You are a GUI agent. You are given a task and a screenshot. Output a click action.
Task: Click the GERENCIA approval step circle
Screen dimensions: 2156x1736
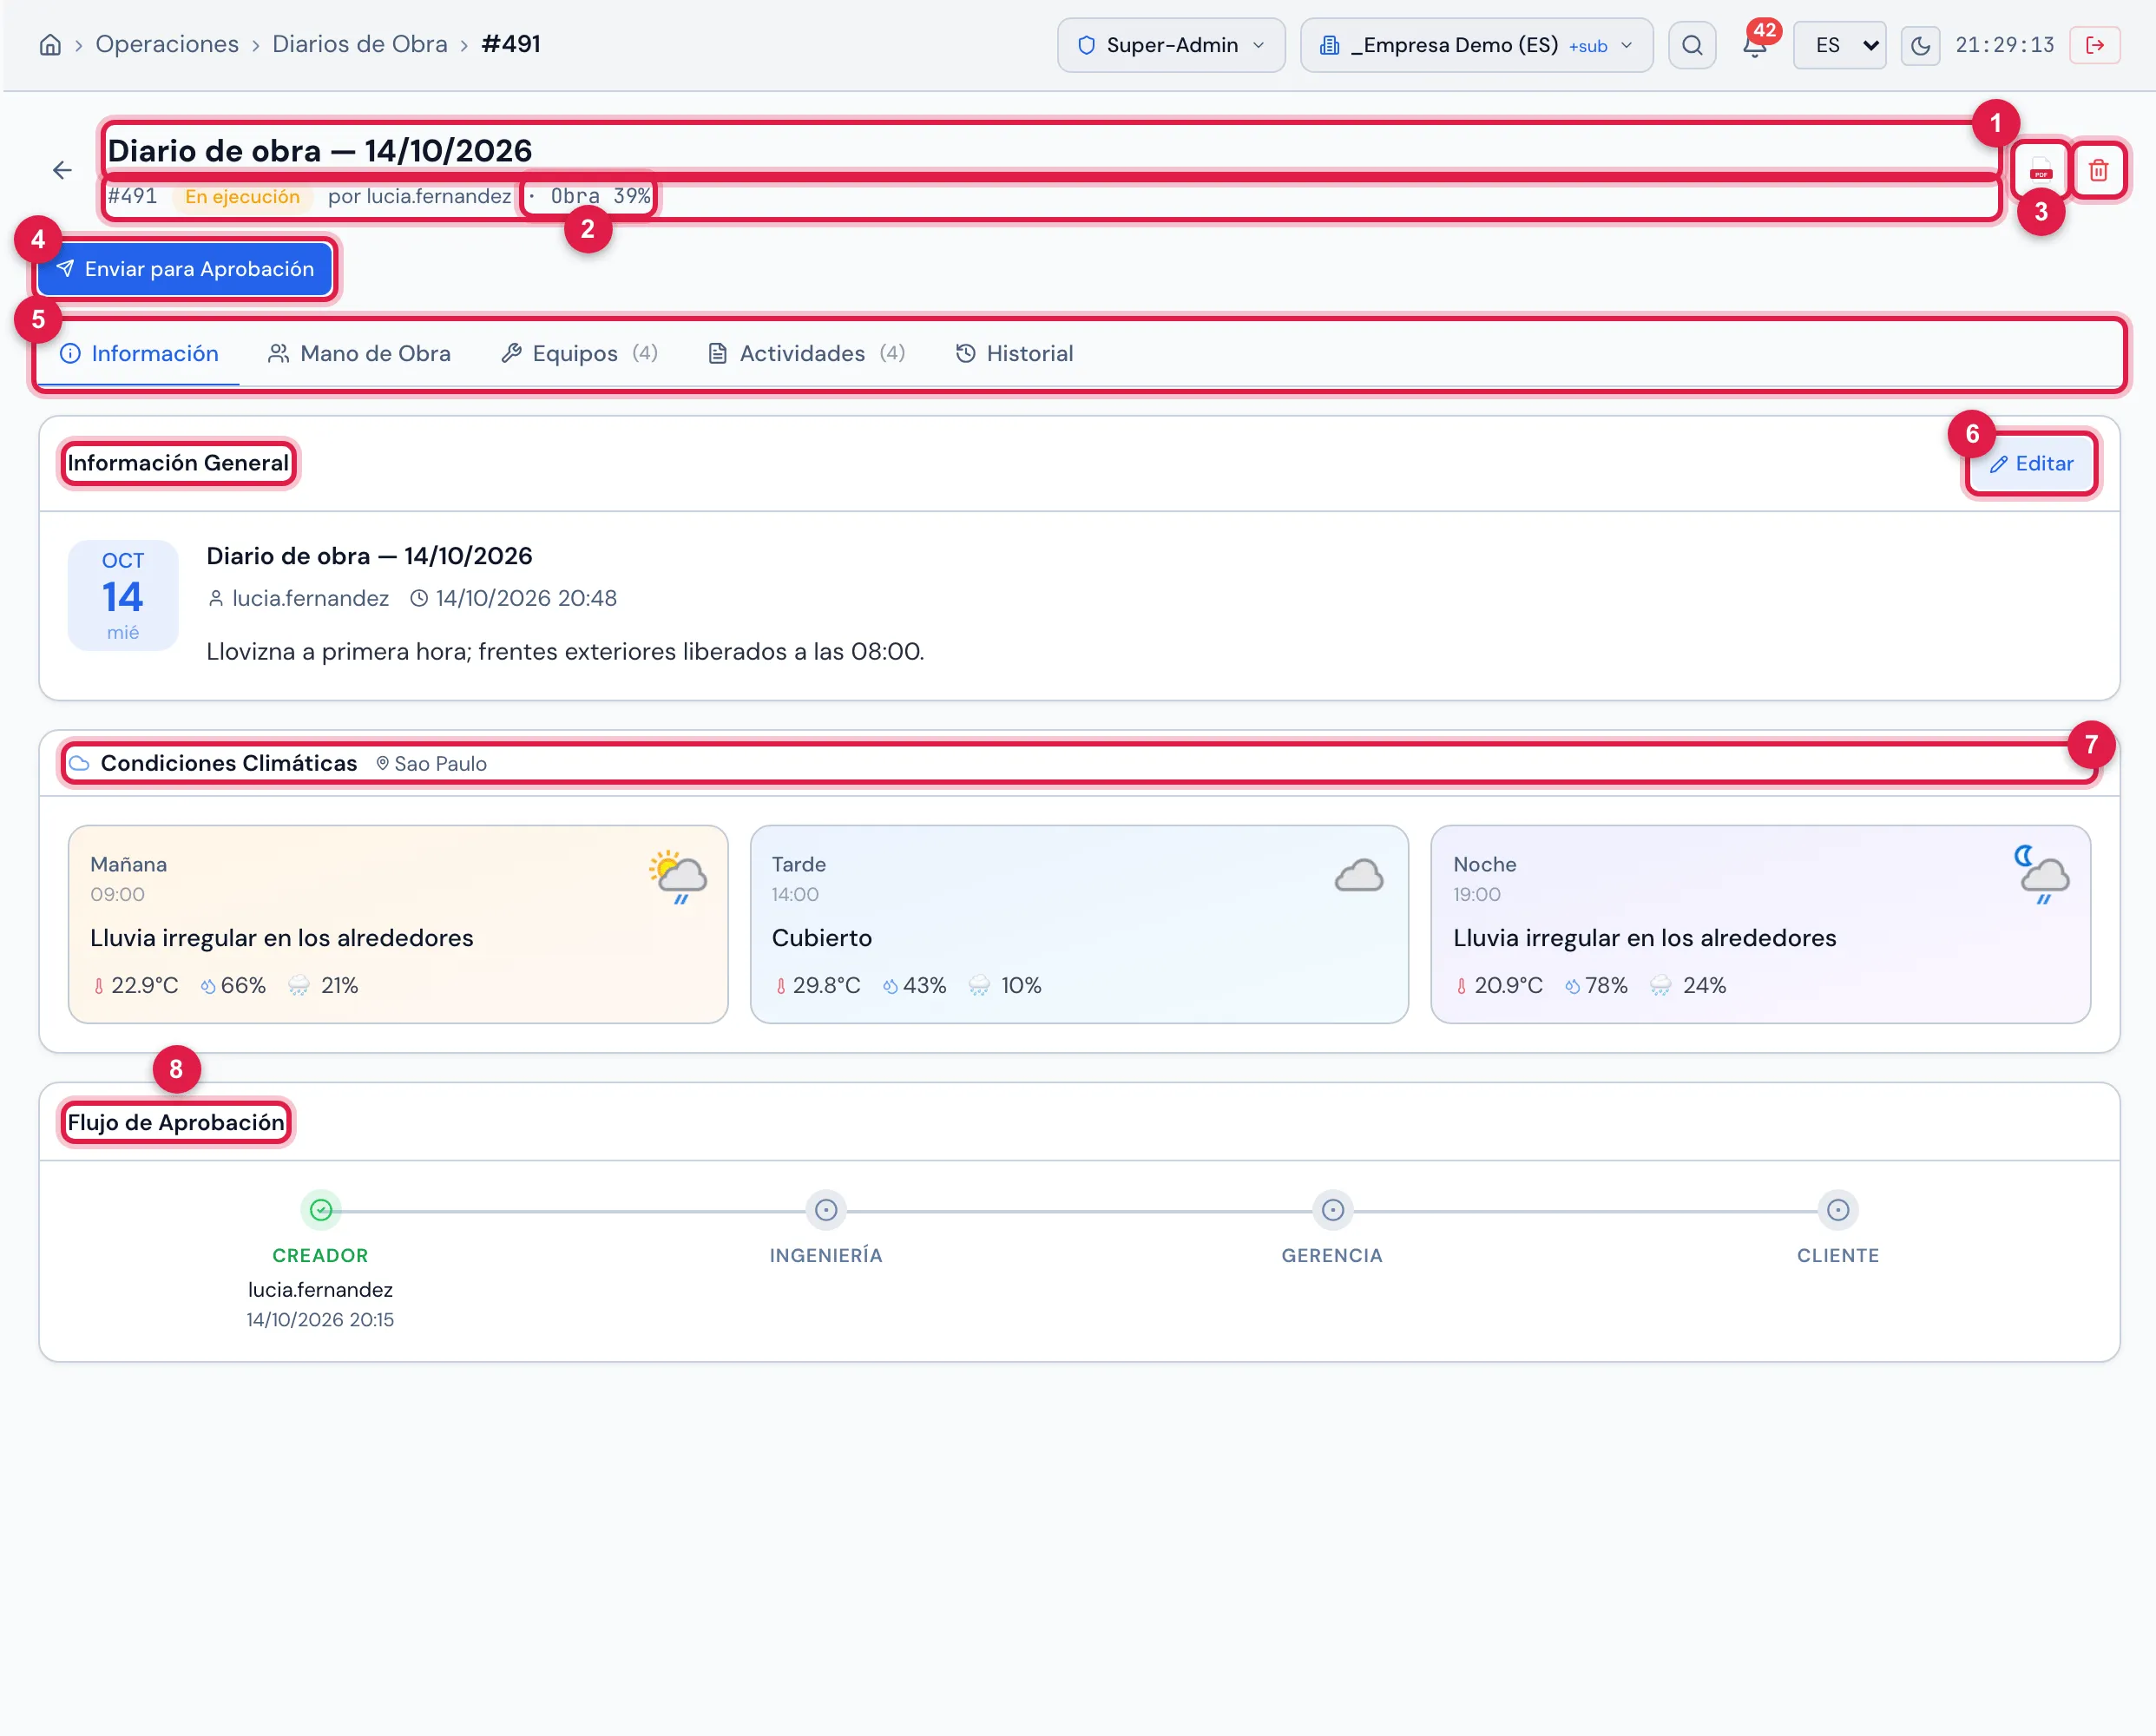[1333, 1211]
